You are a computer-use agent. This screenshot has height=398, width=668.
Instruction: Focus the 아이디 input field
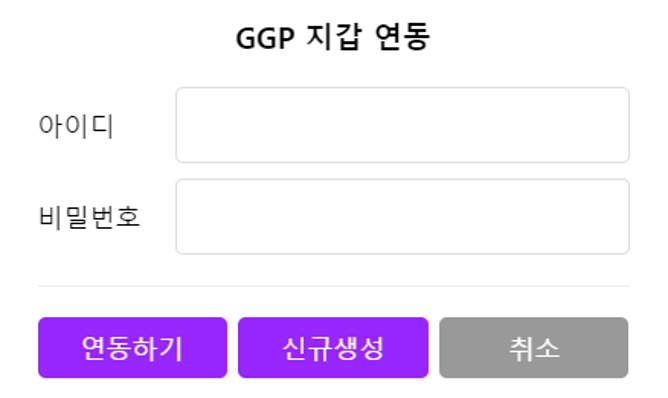403,125
